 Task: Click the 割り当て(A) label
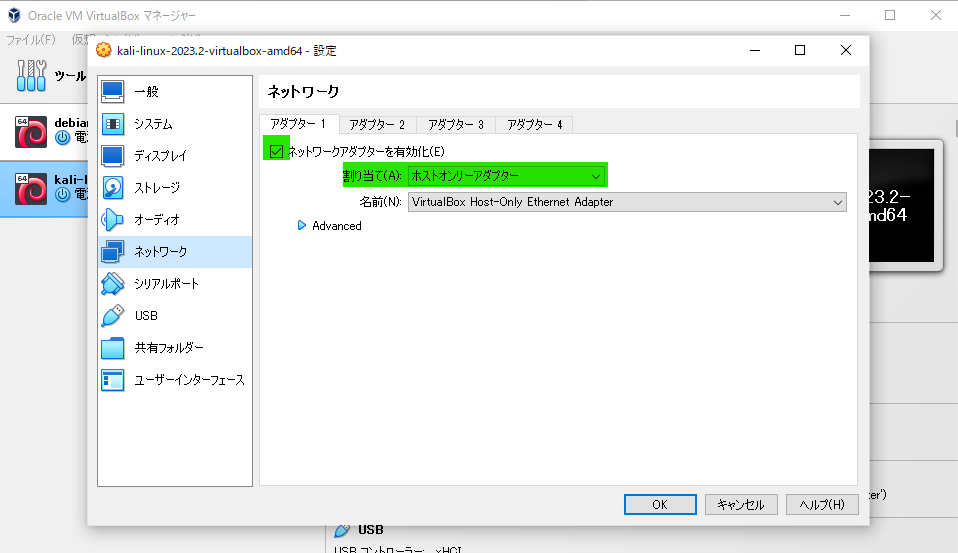[372, 176]
